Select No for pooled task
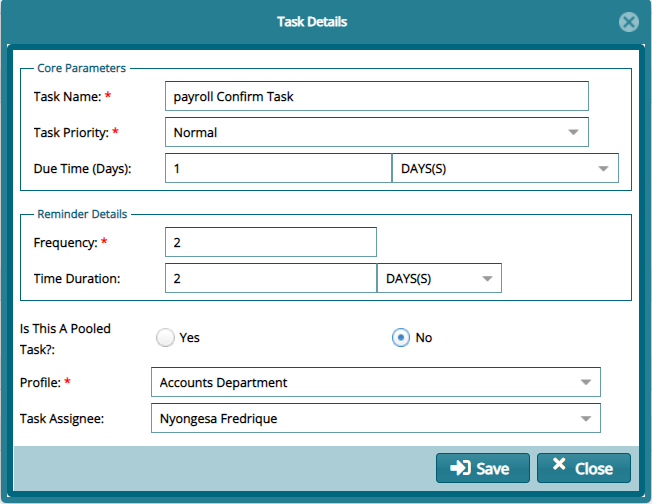This screenshot has height=504, width=652. point(401,338)
